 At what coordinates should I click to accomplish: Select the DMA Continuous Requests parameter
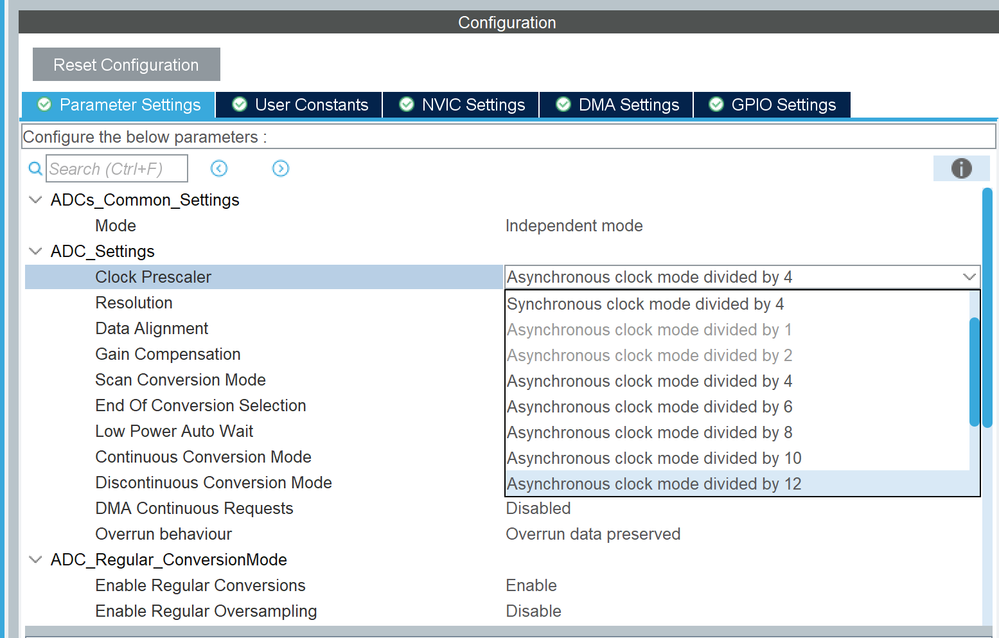[x=194, y=509]
